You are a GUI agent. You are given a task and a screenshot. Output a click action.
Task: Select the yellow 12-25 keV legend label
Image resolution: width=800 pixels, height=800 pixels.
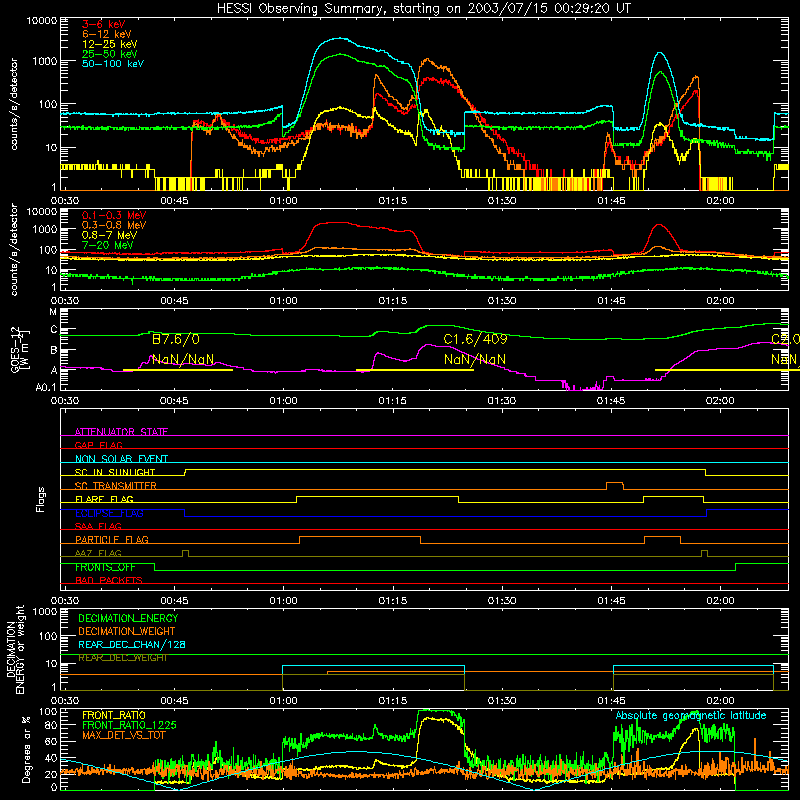110,44
